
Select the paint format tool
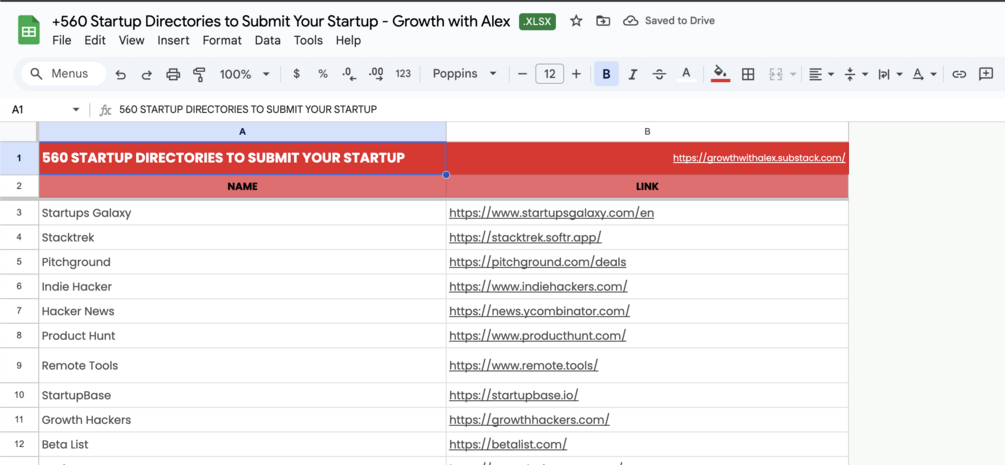click(x=199, y=74)
